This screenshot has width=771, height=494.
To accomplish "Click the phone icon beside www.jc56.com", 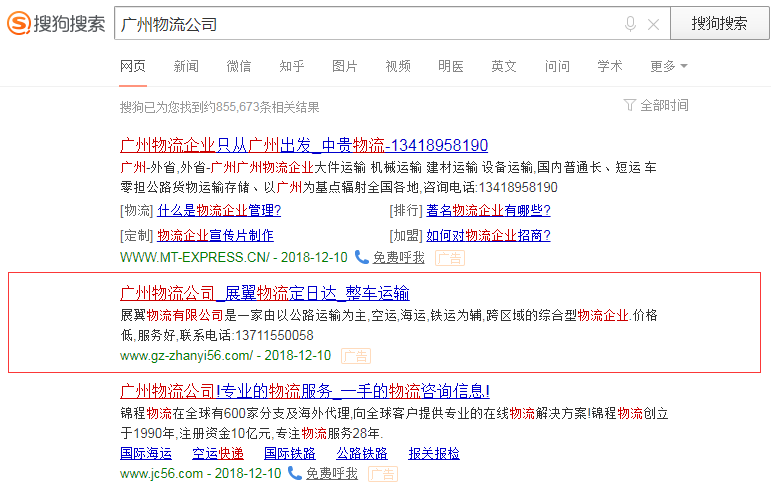I will 295,473.
